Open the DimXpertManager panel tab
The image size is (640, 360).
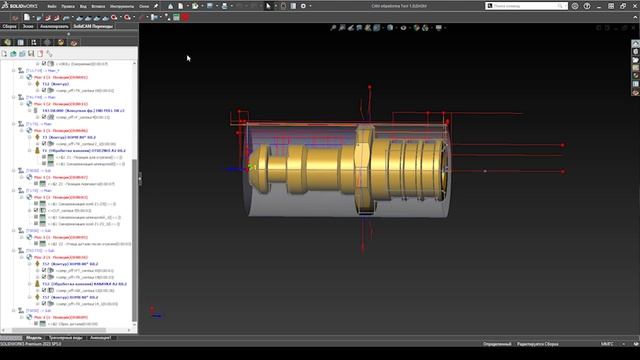[x=47, y=42]
